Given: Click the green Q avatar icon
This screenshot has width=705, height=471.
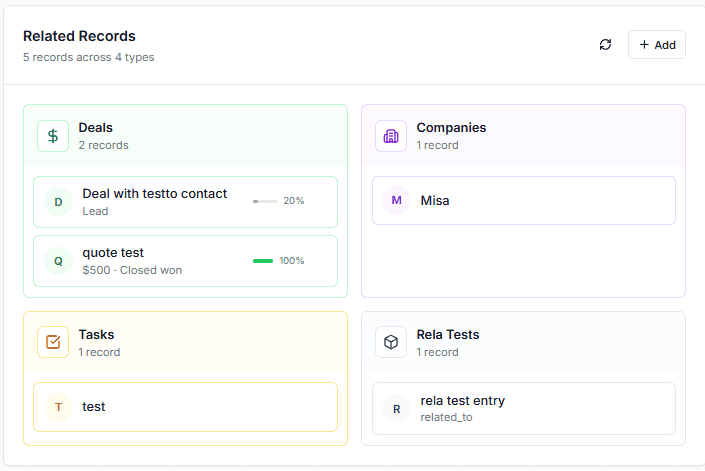Looking at the screenshot, I should pyautogui.click(x=58, y=261).
